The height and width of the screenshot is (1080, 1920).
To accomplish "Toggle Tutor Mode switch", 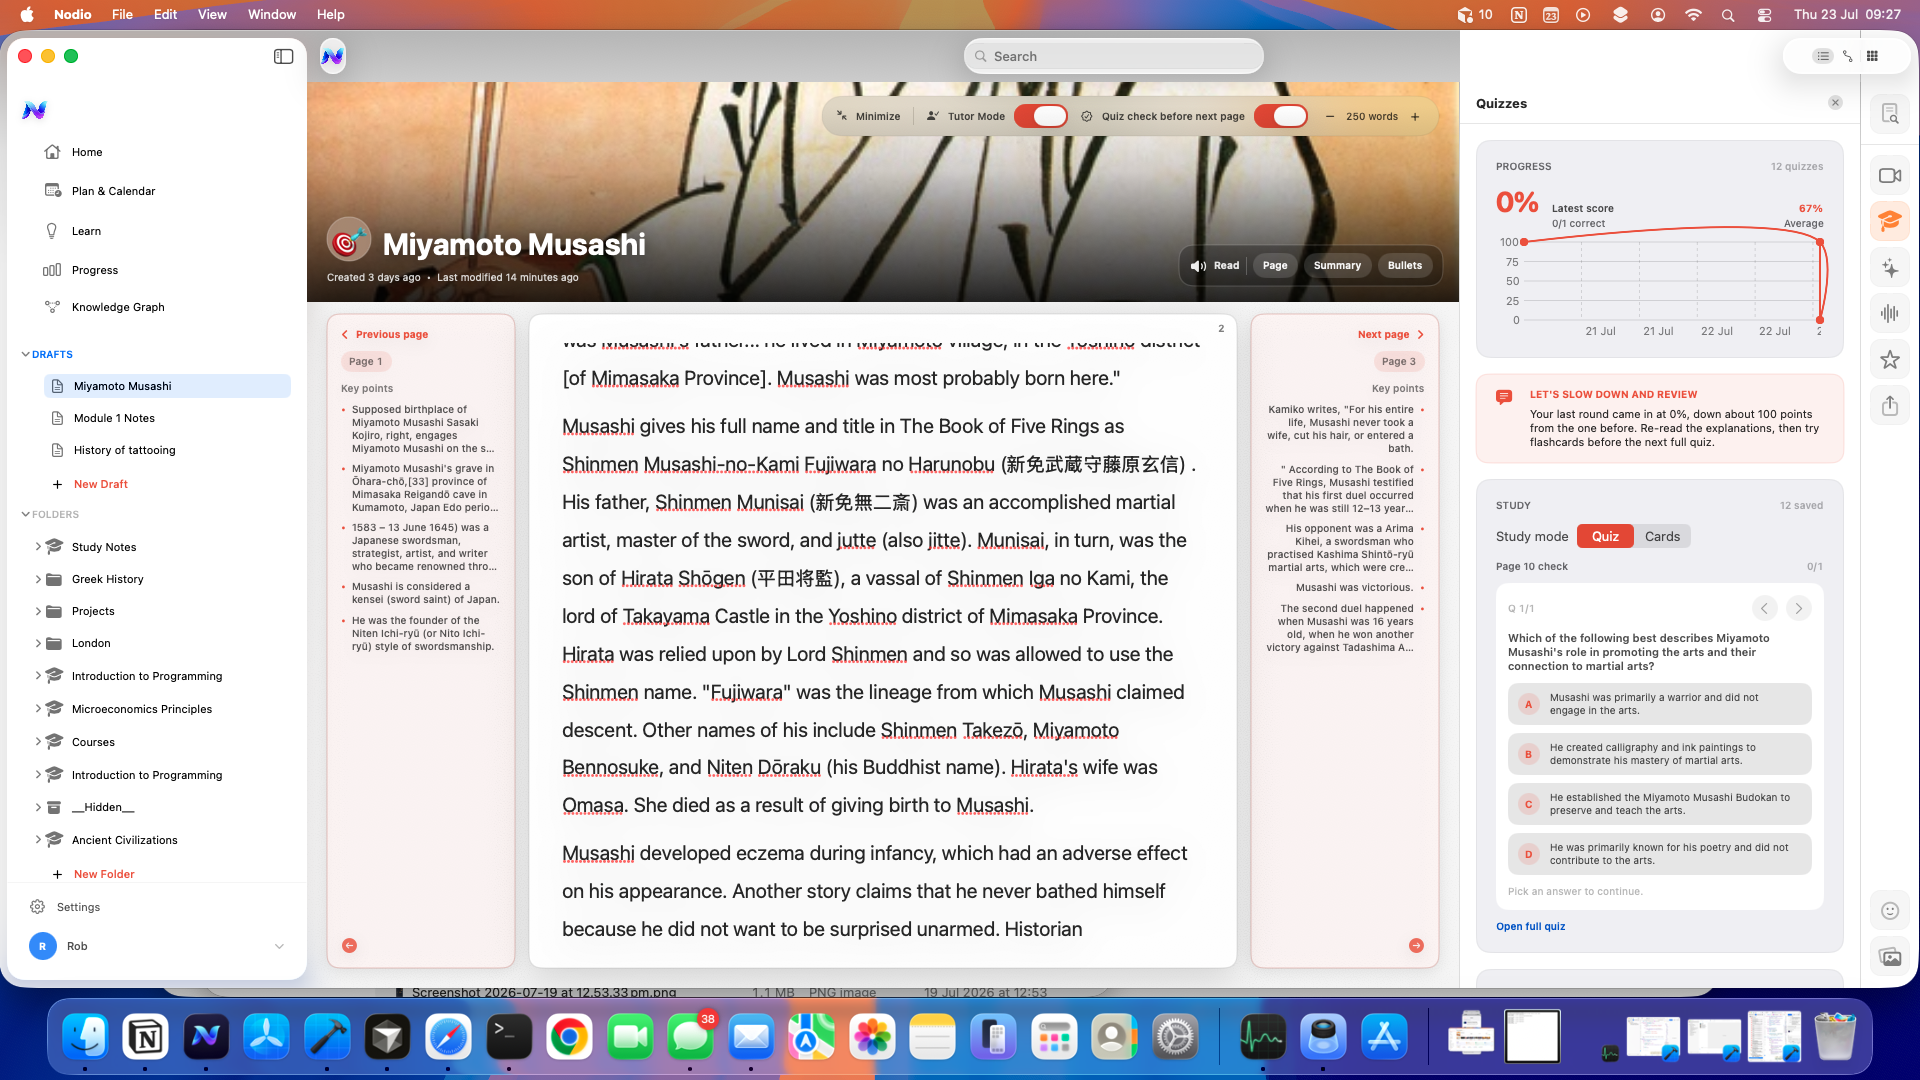I will click(x=1041, y=116).
